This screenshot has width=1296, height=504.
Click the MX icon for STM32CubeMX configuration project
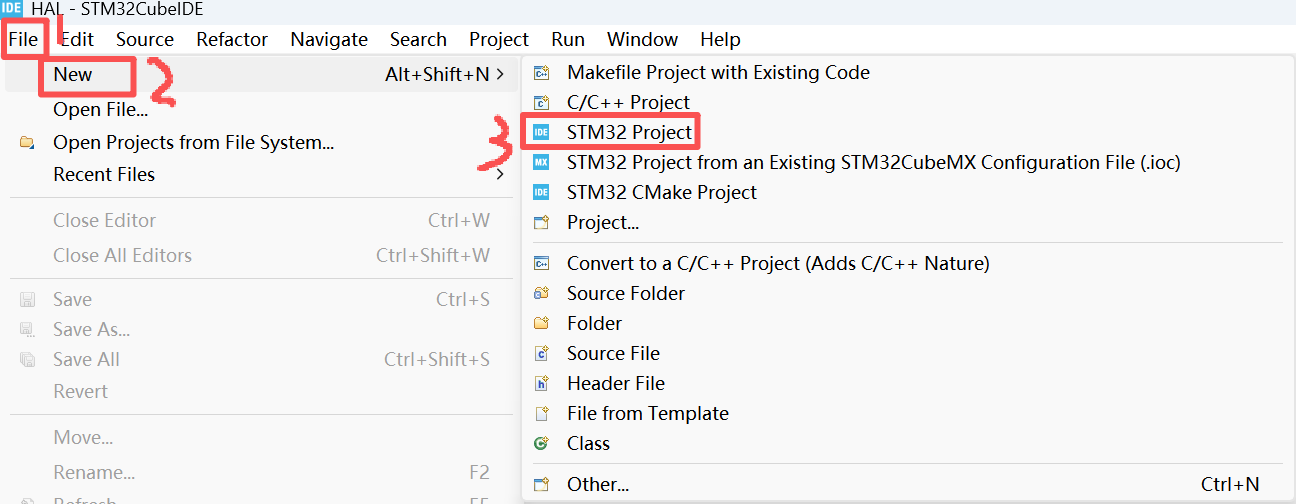pyautogui.click(x=541, y=162)
